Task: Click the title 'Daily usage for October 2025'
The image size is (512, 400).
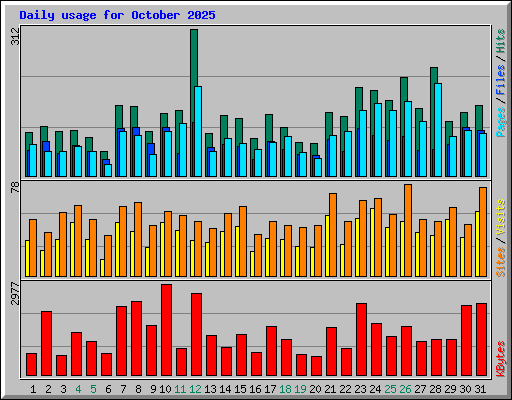Action: click(117, 15)
